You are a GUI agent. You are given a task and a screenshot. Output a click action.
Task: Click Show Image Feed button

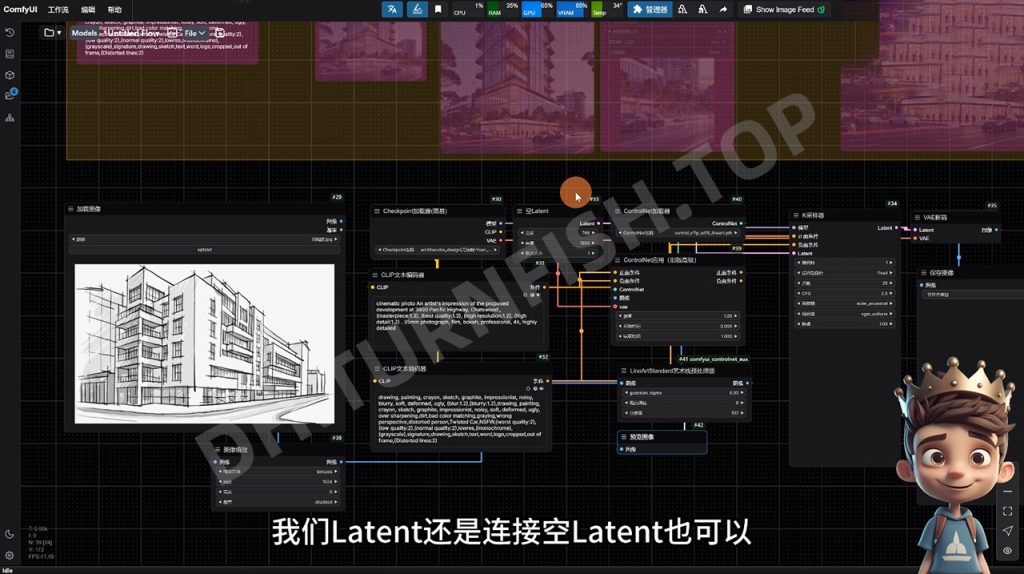point(785,9)
